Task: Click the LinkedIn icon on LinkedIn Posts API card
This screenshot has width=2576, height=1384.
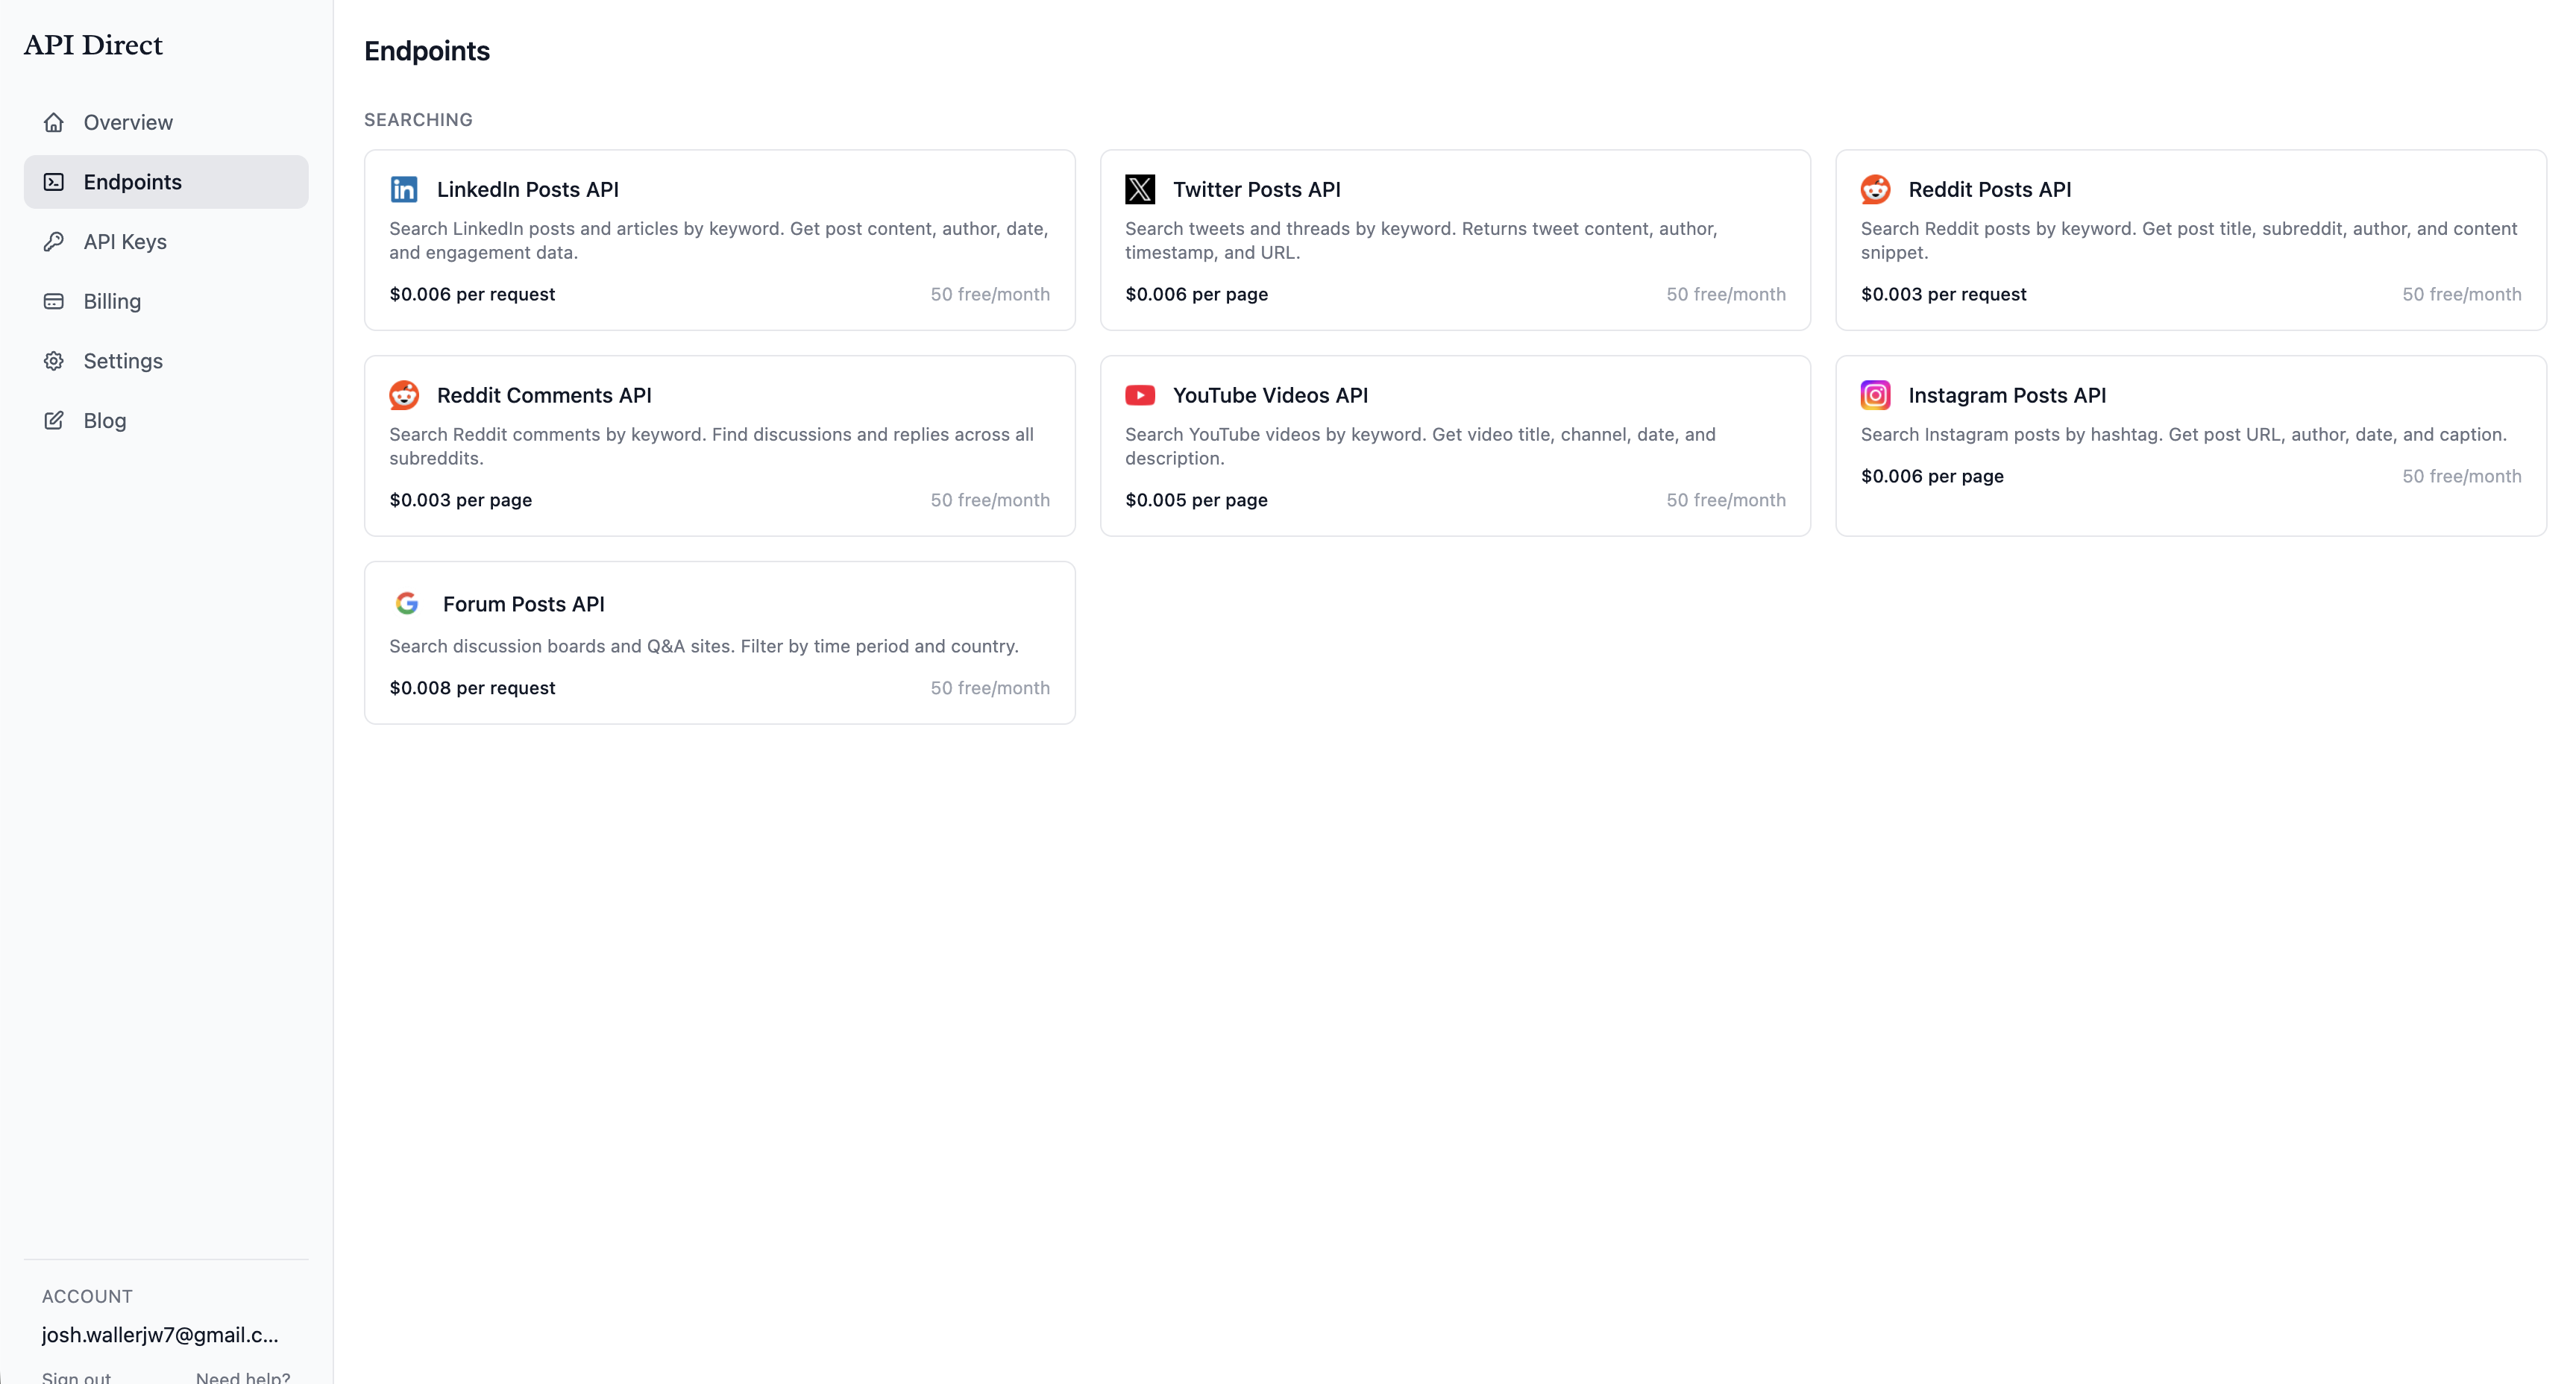Action: click(x=404, y=188)
